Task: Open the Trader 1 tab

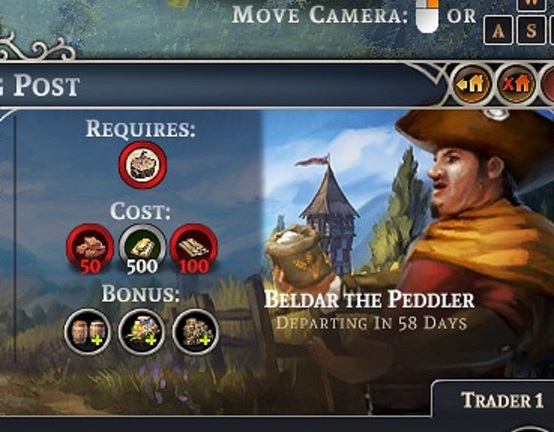Action: [x=502, y=400]
